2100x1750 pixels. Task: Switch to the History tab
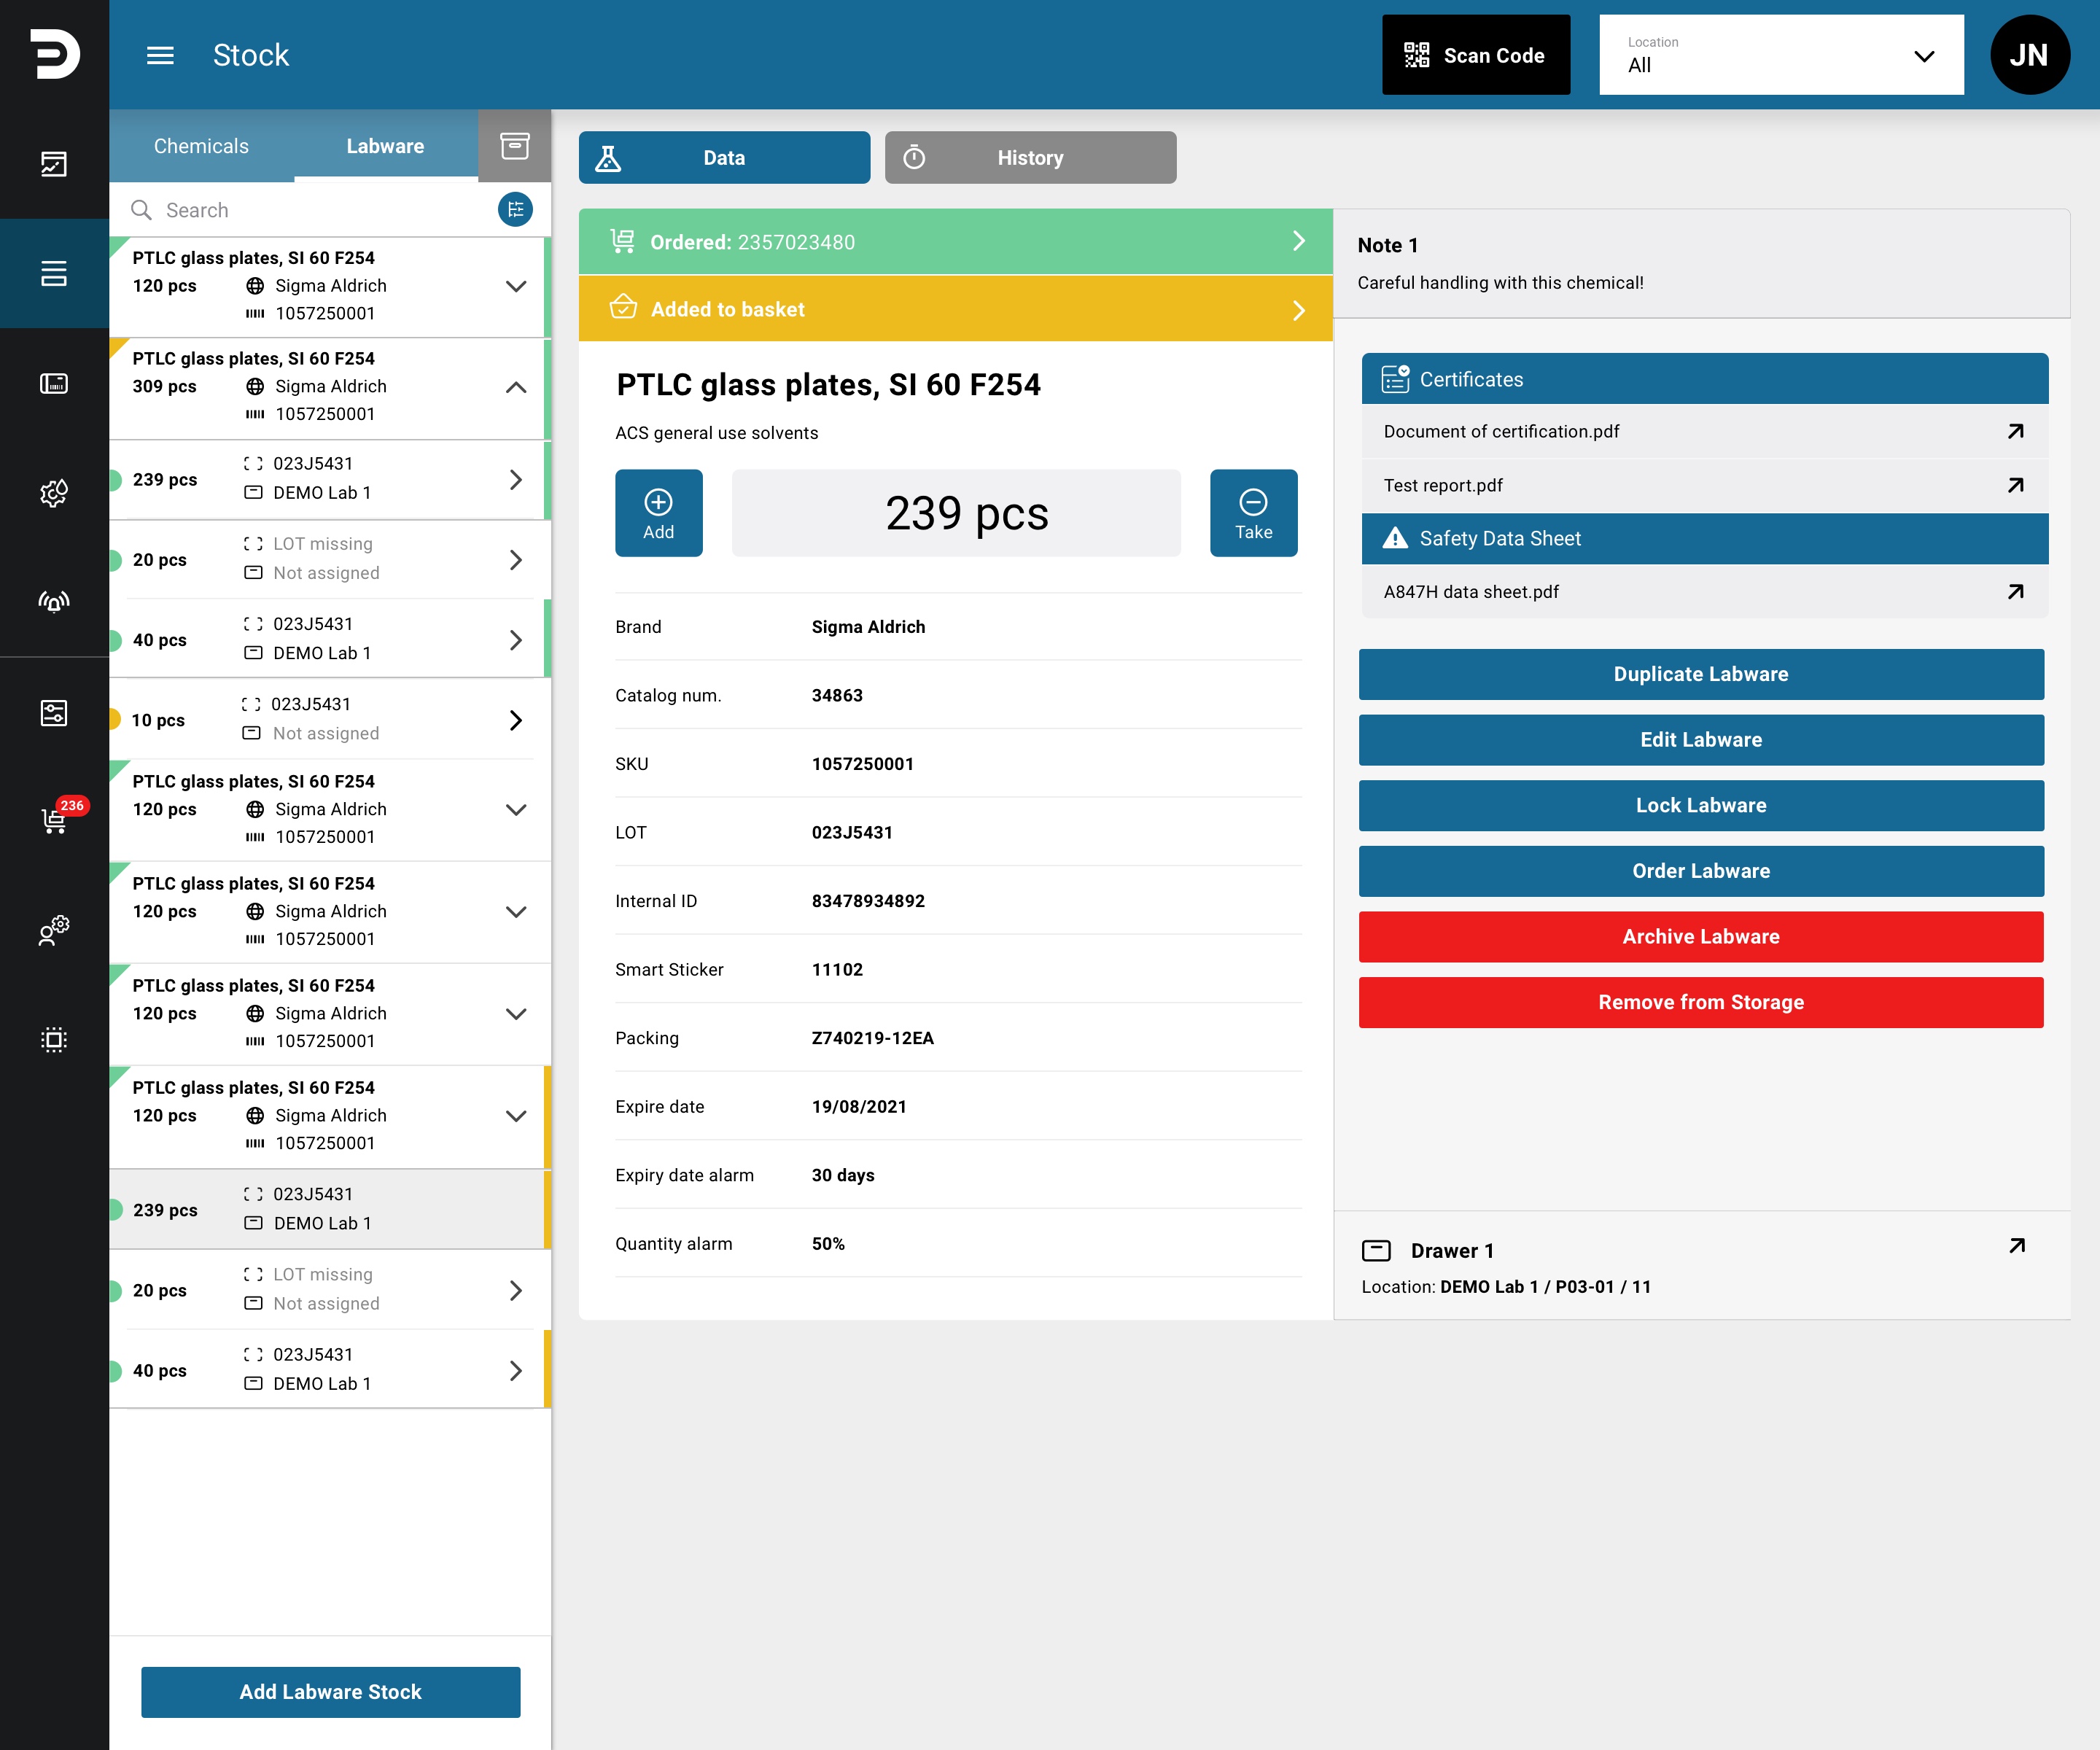tap(1030, 158)
